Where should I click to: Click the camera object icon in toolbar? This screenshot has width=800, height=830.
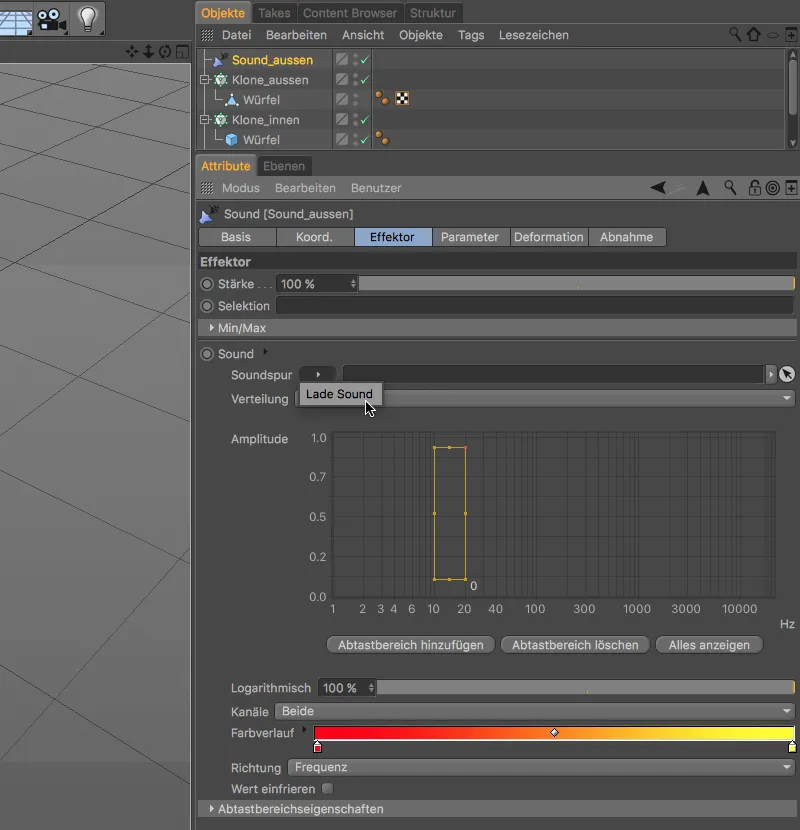[x=51, y=19]
